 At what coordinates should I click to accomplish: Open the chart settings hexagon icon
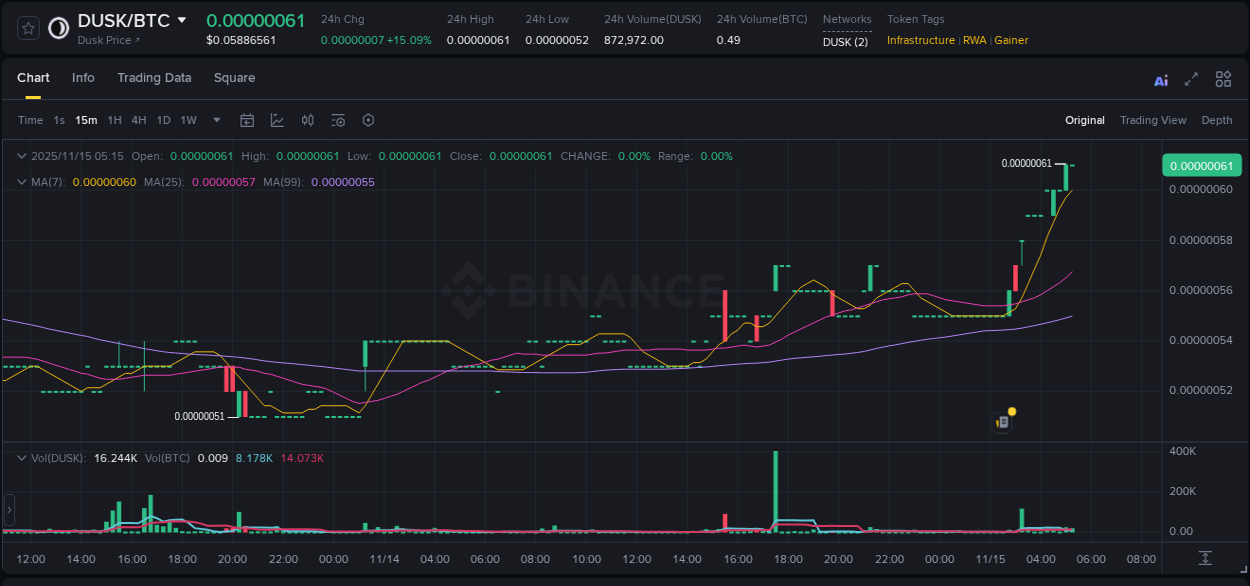368,120
